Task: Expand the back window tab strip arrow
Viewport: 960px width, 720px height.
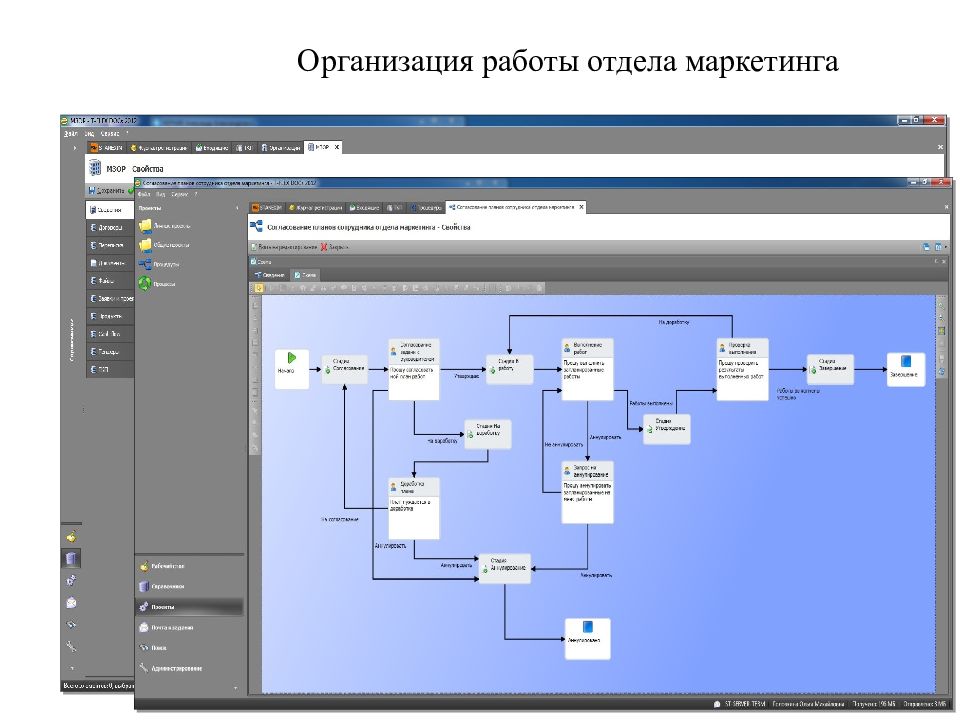Action: 75,148
